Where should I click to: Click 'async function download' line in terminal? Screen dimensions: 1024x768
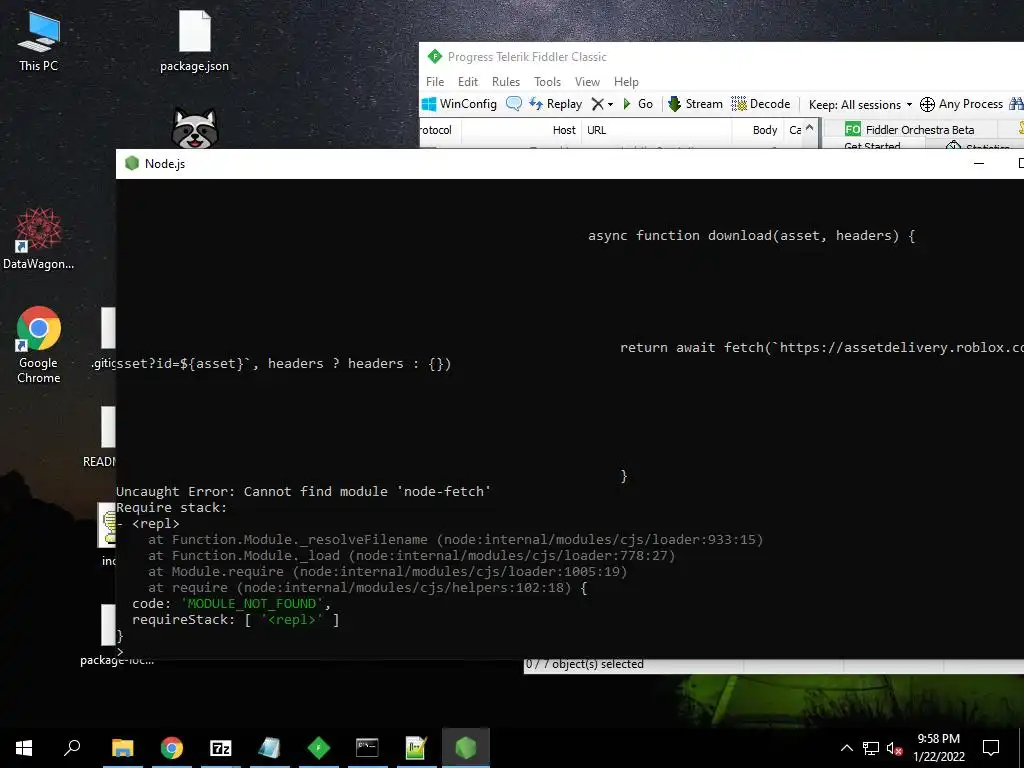(x=751, y=236)
